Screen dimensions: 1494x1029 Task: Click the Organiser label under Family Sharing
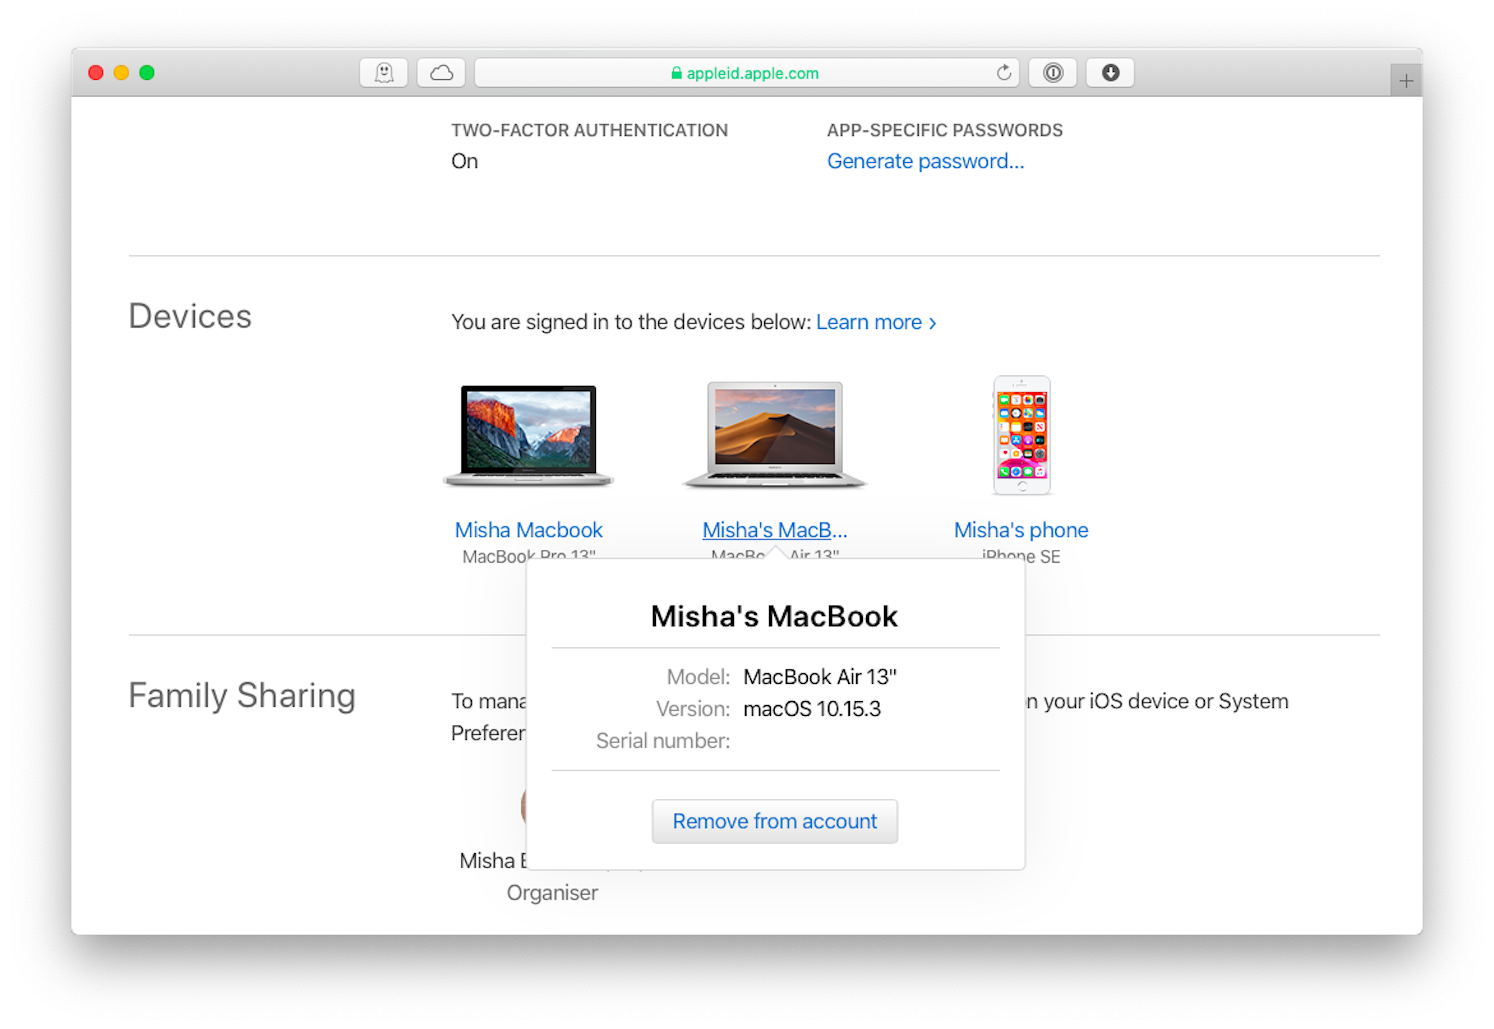click(x=552, y=892)
